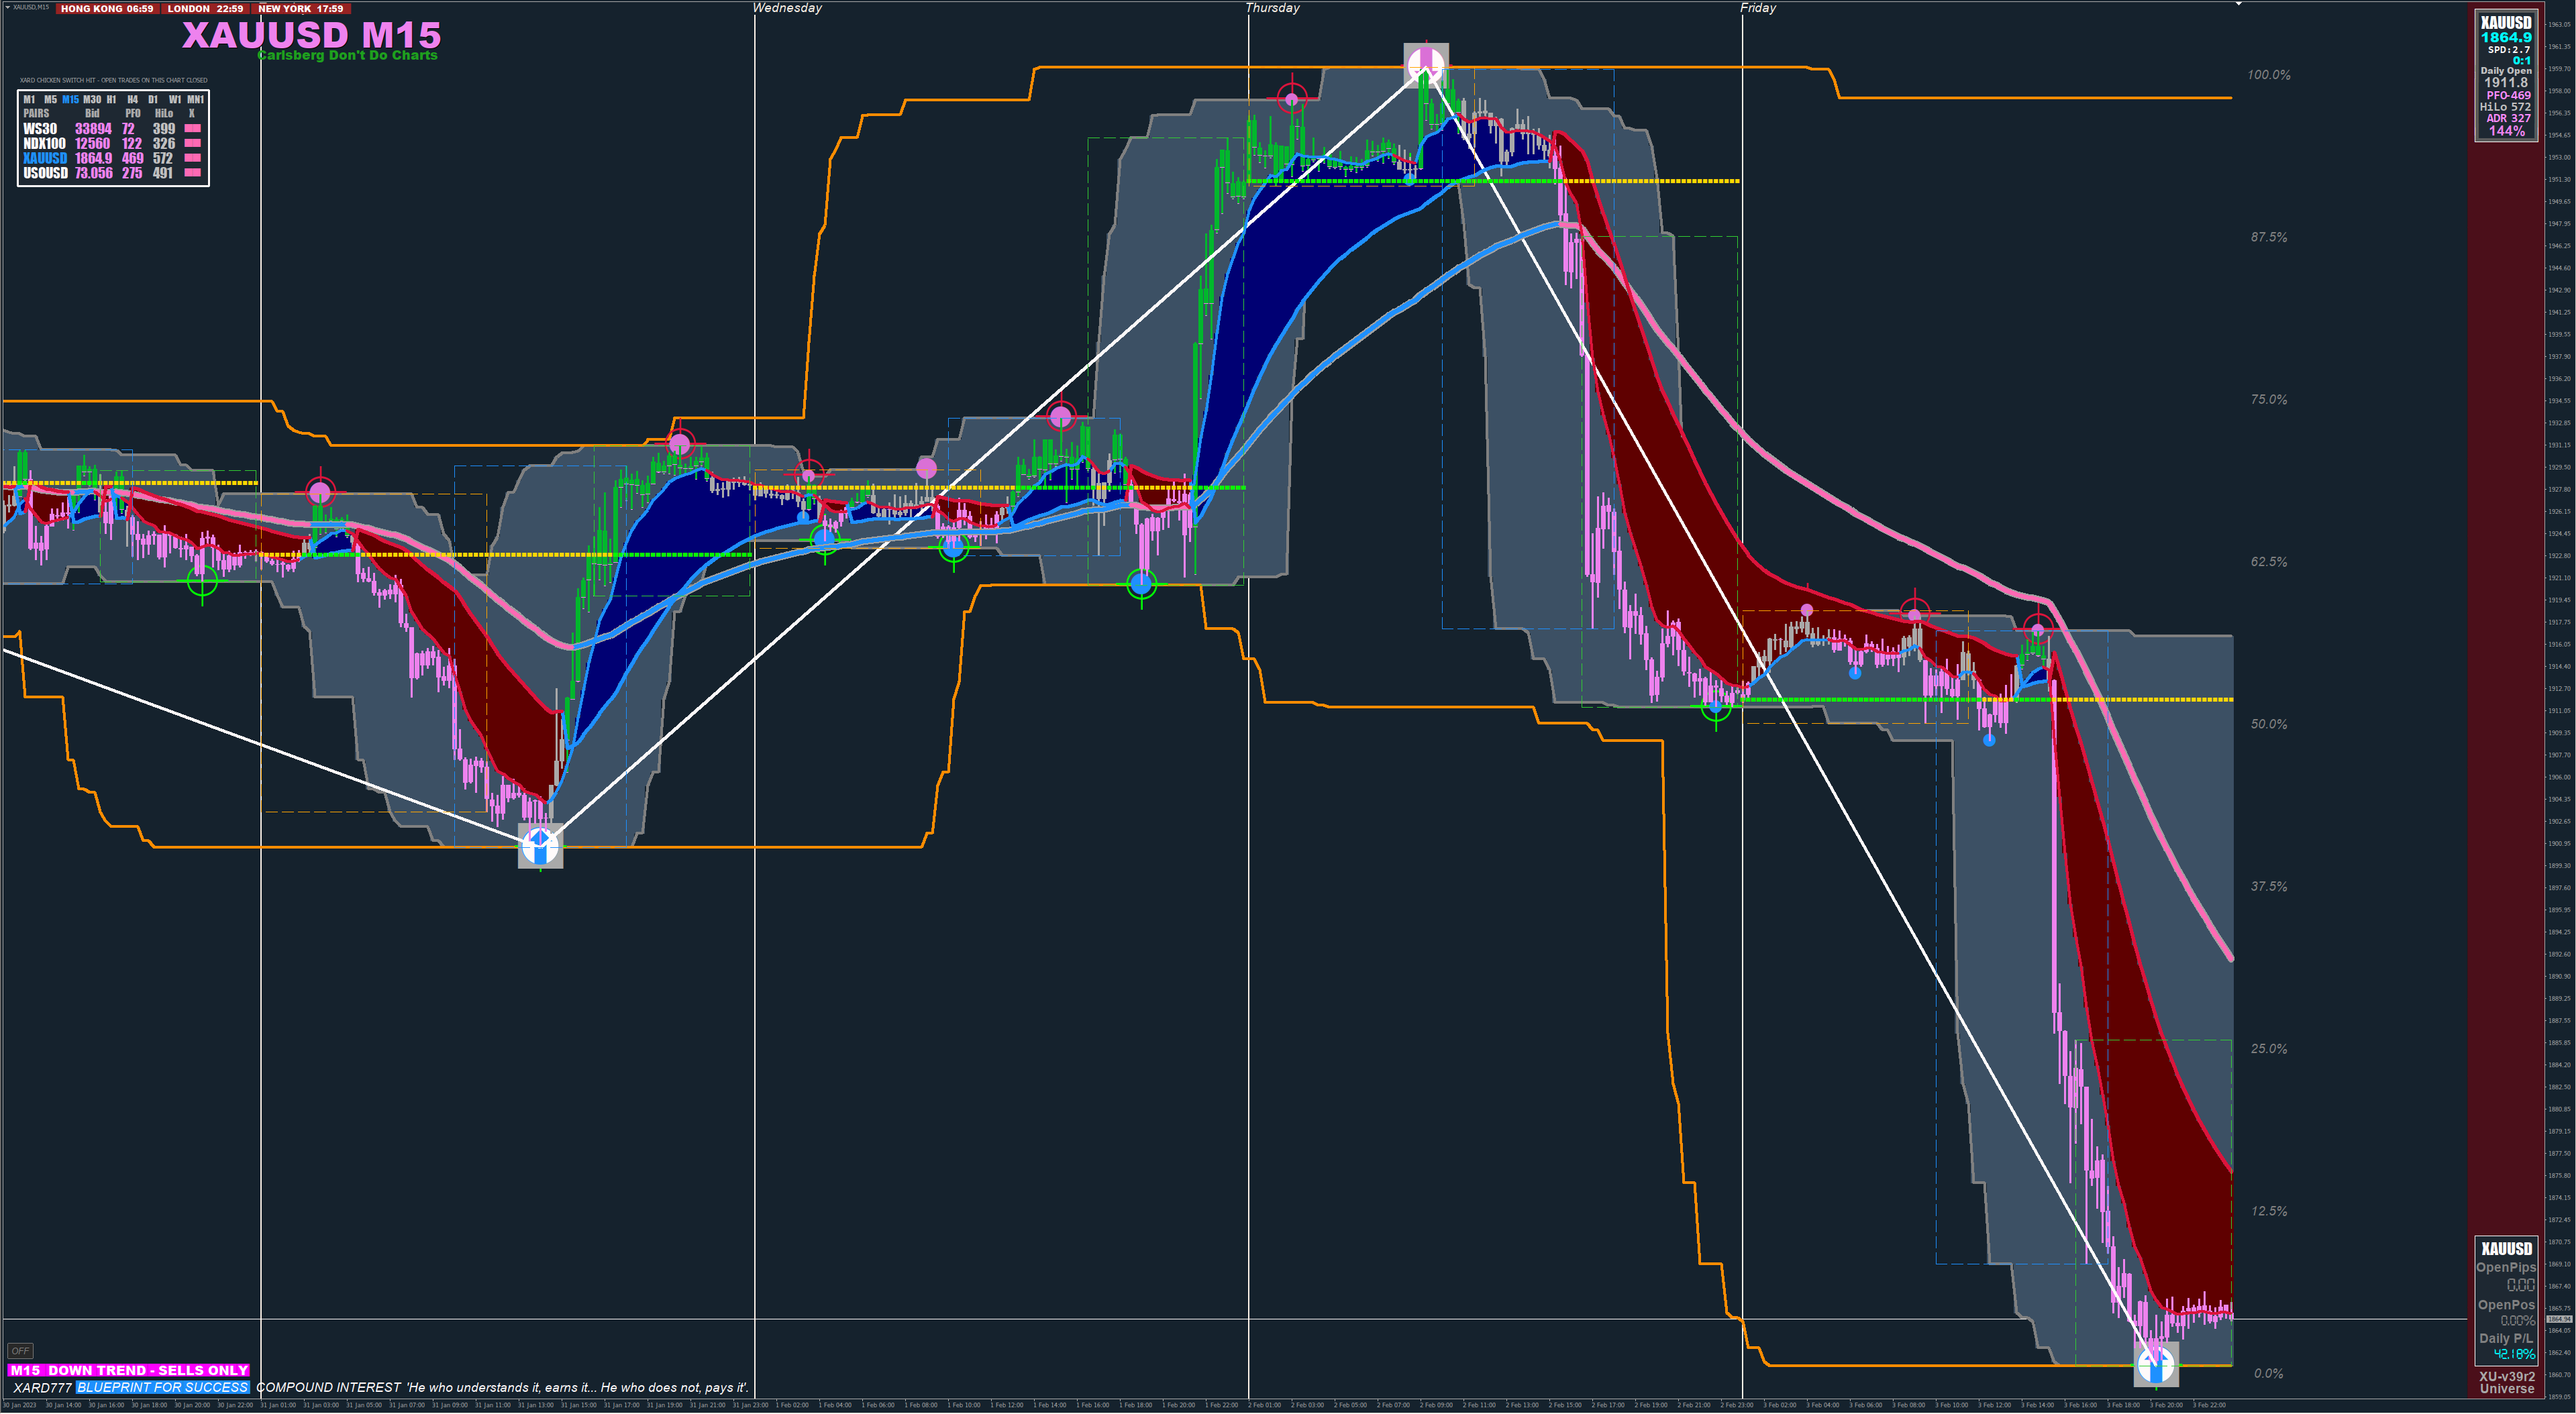Click the BLUEPRINT FOR SUCCESS label
The width and height of the screenshot is (2576, 1414).
click(162, 1387)
